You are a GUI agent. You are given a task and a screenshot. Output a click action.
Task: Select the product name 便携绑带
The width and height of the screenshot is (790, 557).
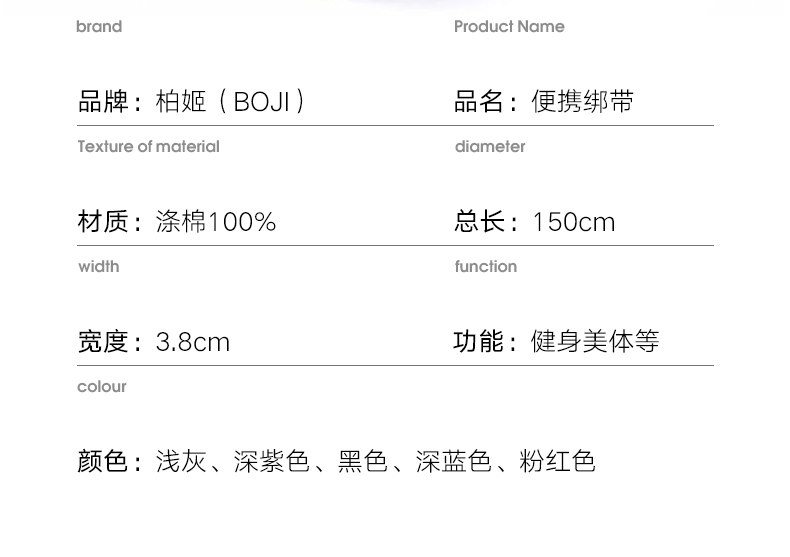coord(582,101)
